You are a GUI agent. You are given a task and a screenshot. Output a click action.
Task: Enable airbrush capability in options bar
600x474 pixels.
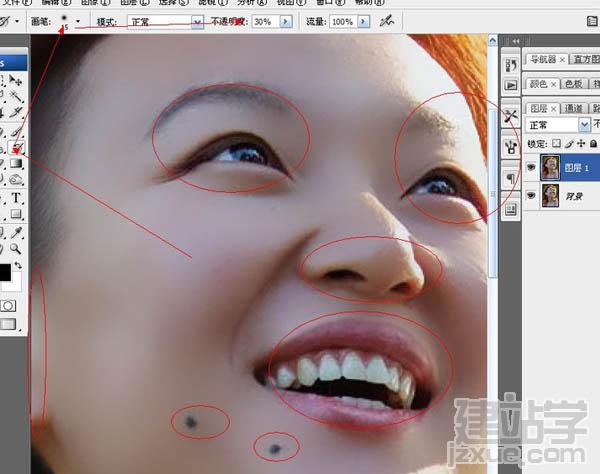pyautogui.click(x=387, y=21)
